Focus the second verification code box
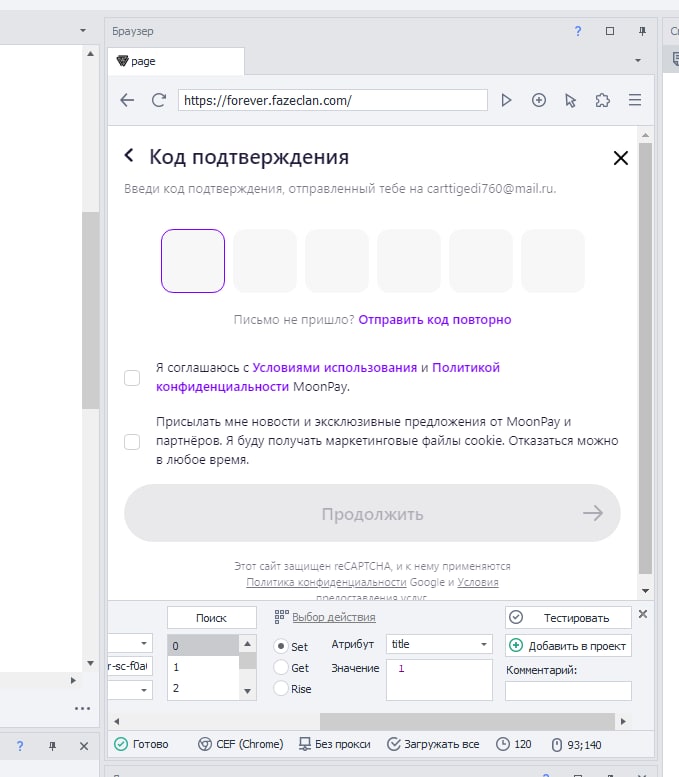Screen dimensions: 679x777 coord(265,261)
